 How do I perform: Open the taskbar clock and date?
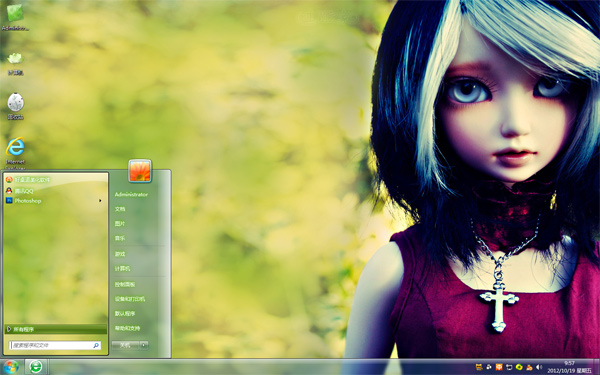(569, 367)
